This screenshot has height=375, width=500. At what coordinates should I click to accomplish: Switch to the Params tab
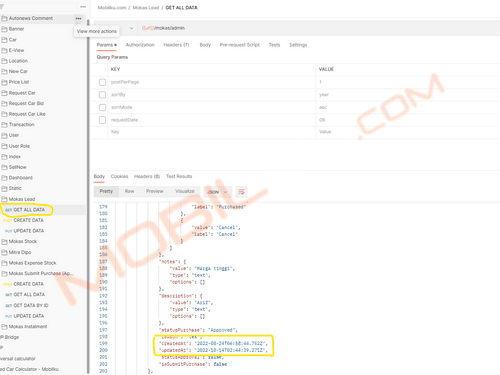(106, 45)
